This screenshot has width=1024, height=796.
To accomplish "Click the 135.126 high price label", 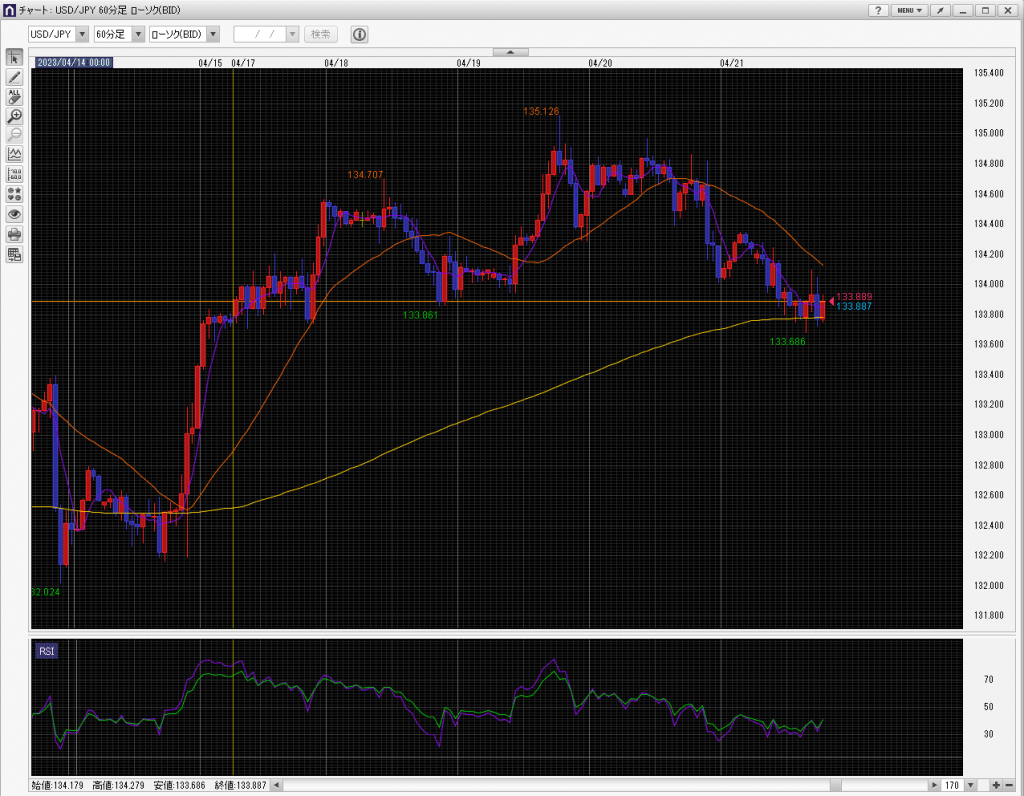I will 541,112.
